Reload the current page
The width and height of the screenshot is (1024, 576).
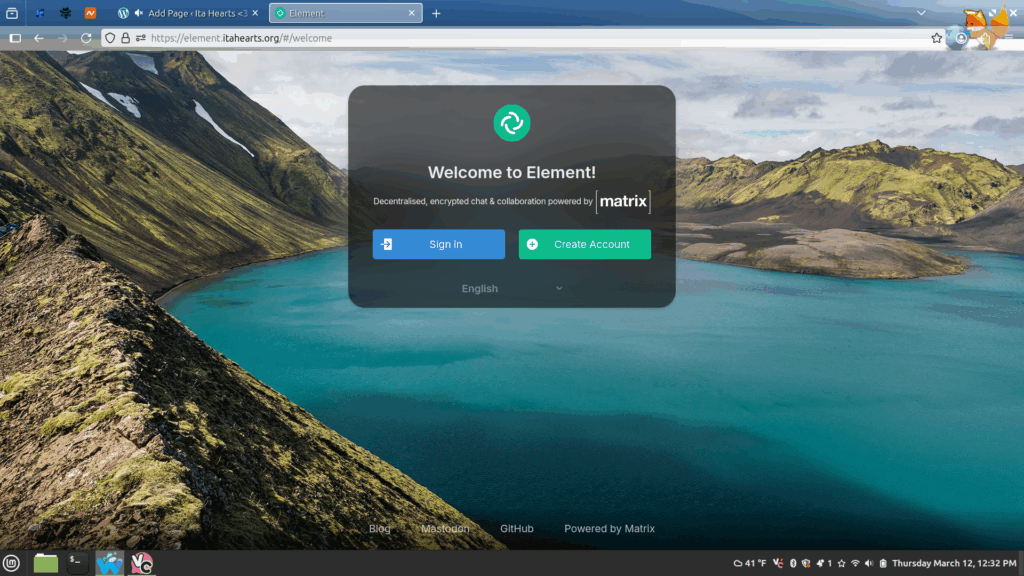pyautogui.click(x=86, y=38)
